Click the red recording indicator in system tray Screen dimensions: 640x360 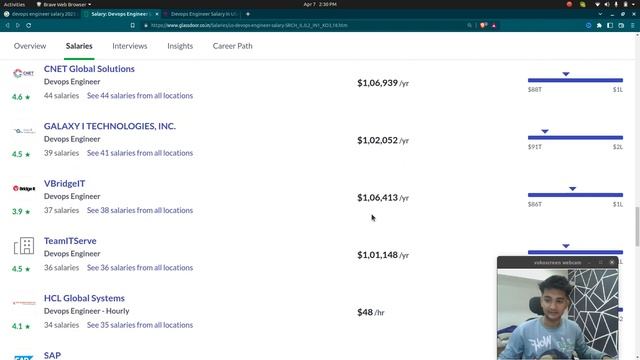(569, 4)
